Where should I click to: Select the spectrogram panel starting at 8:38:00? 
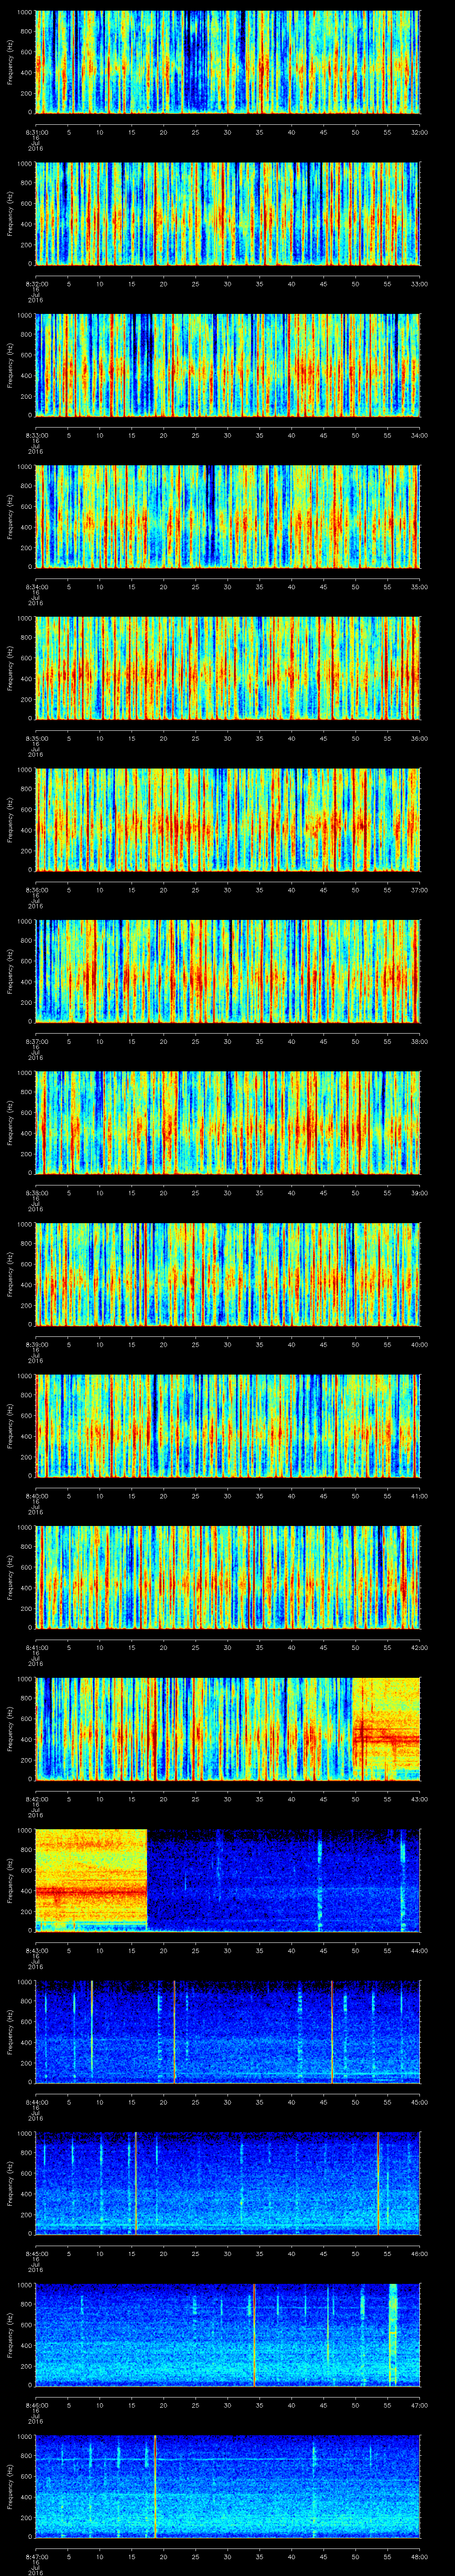[228, 1122]
